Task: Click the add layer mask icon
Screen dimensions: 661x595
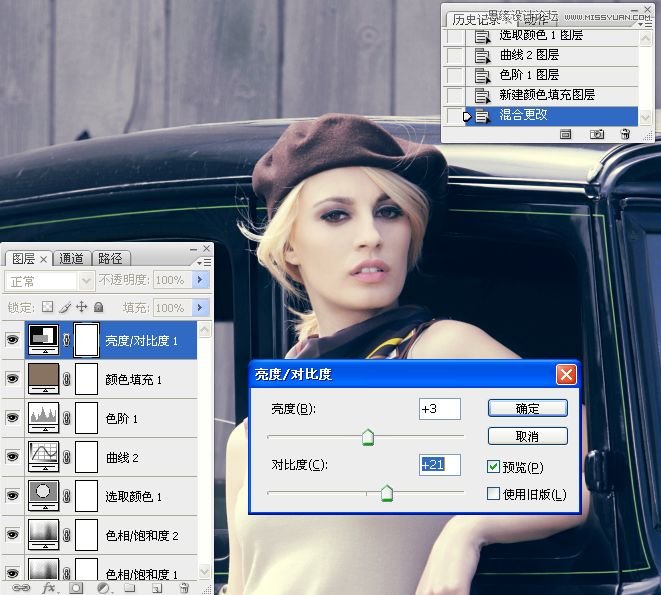Action: pos(75,588)
